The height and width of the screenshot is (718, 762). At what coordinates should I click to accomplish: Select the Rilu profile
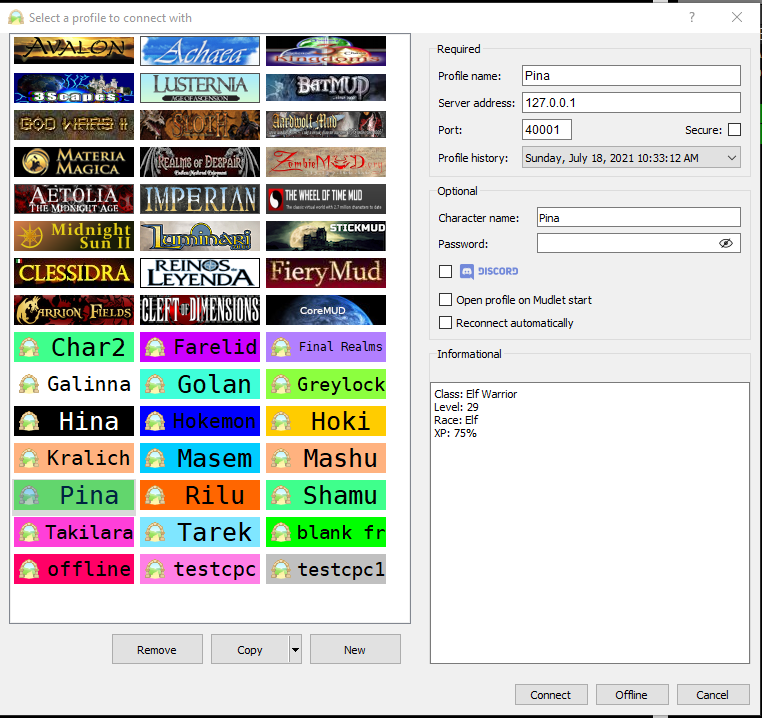click(200, 495)
